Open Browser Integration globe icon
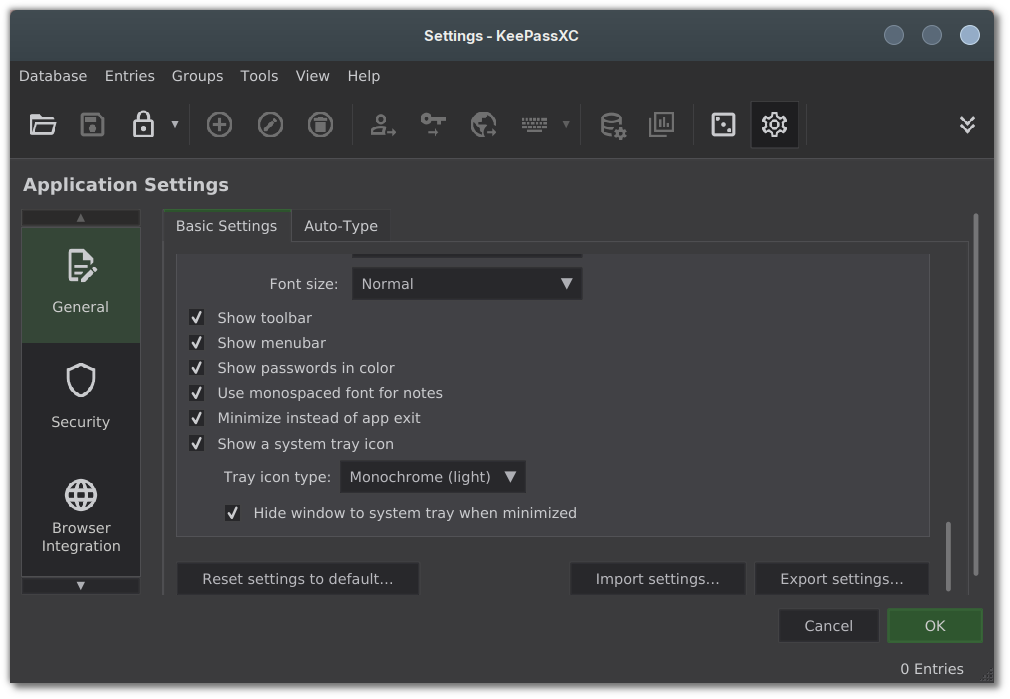This screenshot has width=1010, height=699. click(81, 495)
